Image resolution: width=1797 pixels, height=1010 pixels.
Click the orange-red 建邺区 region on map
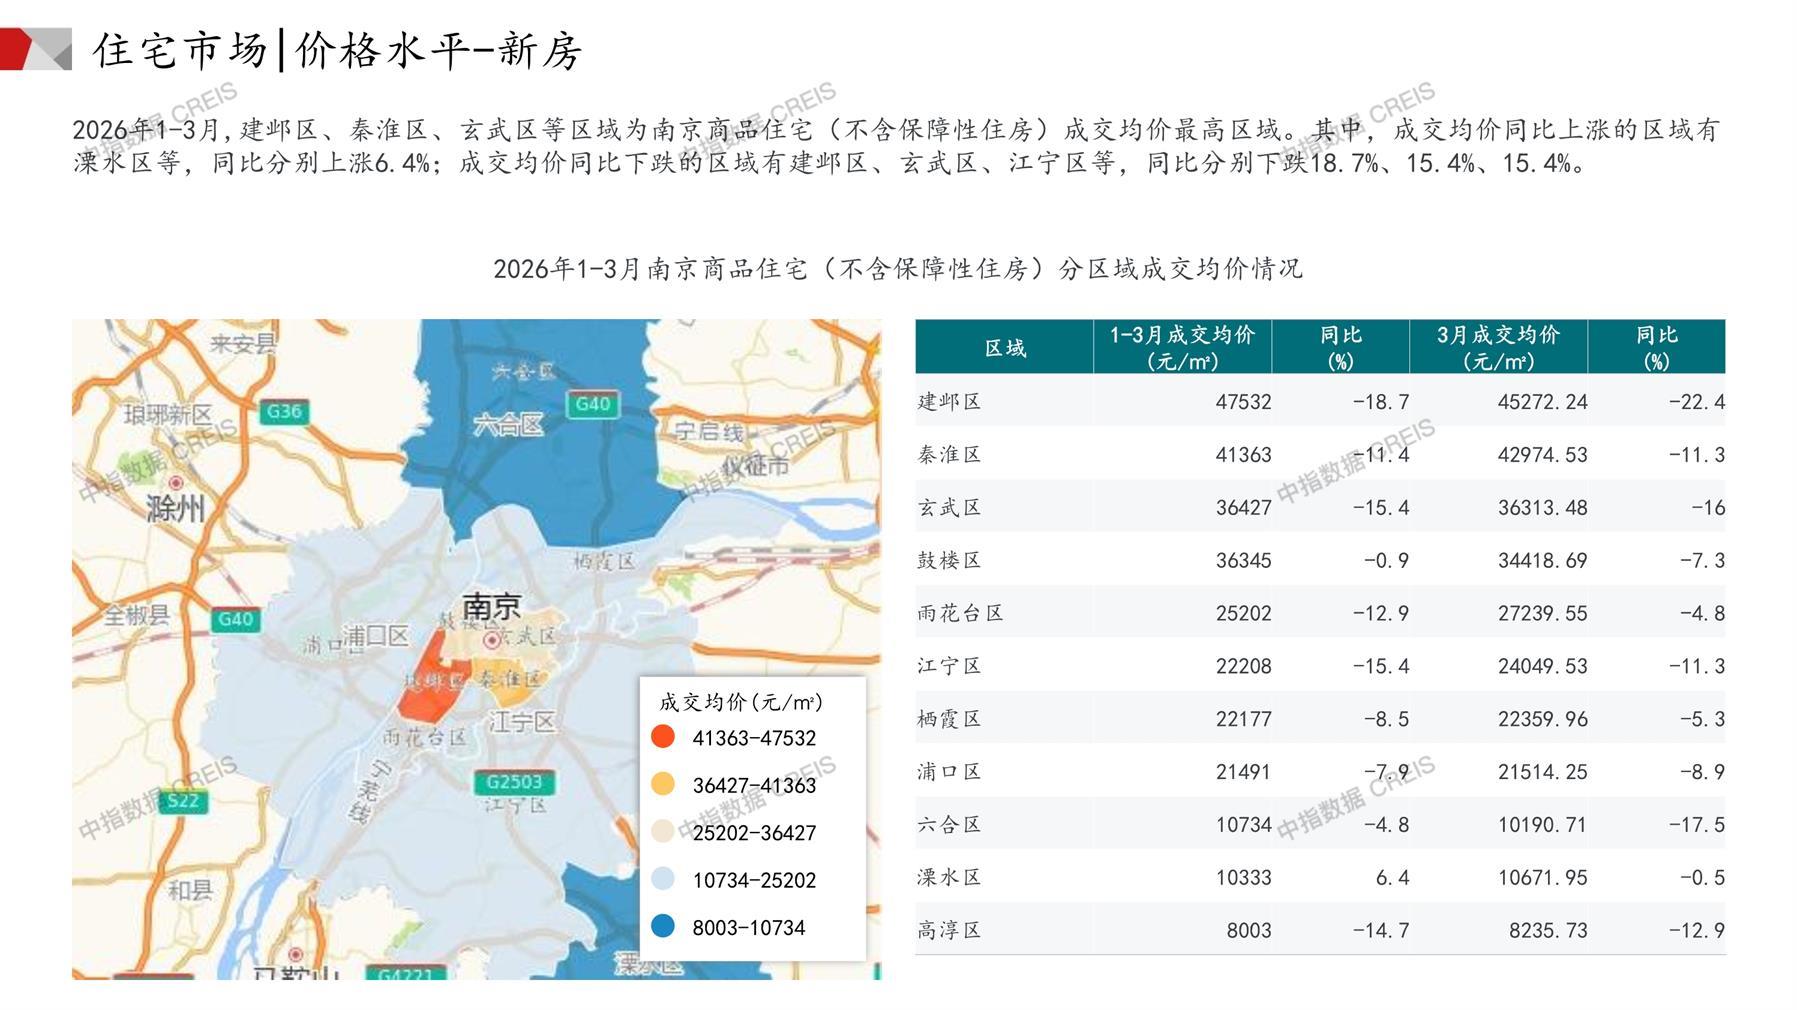(x=430, y=690)
